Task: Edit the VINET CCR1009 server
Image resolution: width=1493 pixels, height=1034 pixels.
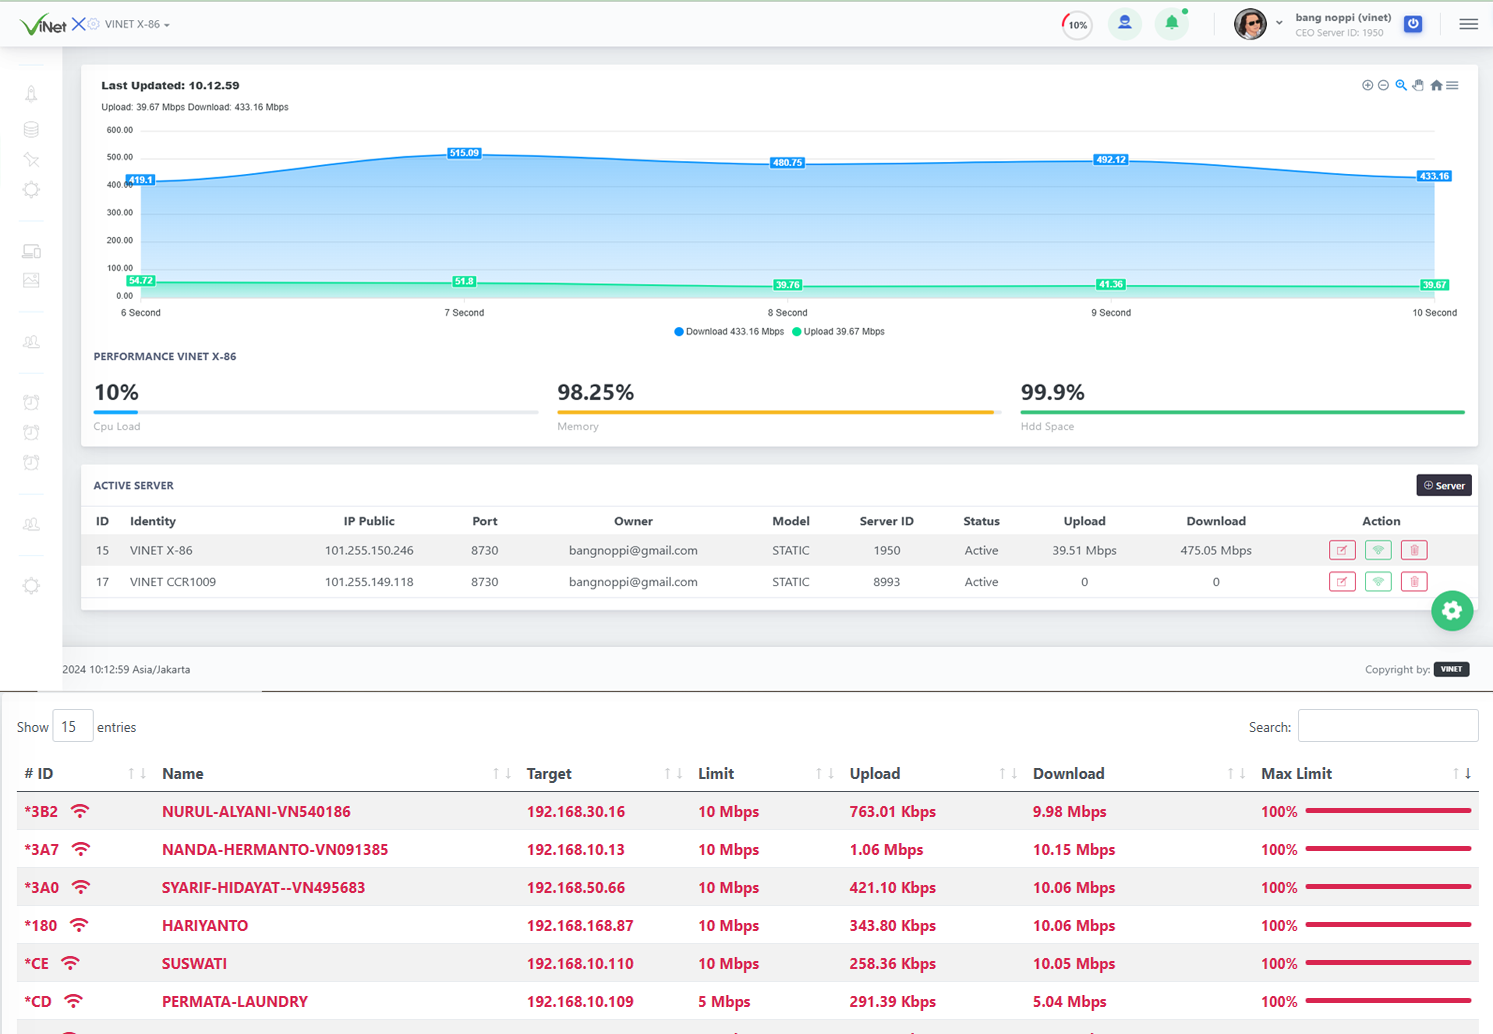Action: click(1342, 582)
